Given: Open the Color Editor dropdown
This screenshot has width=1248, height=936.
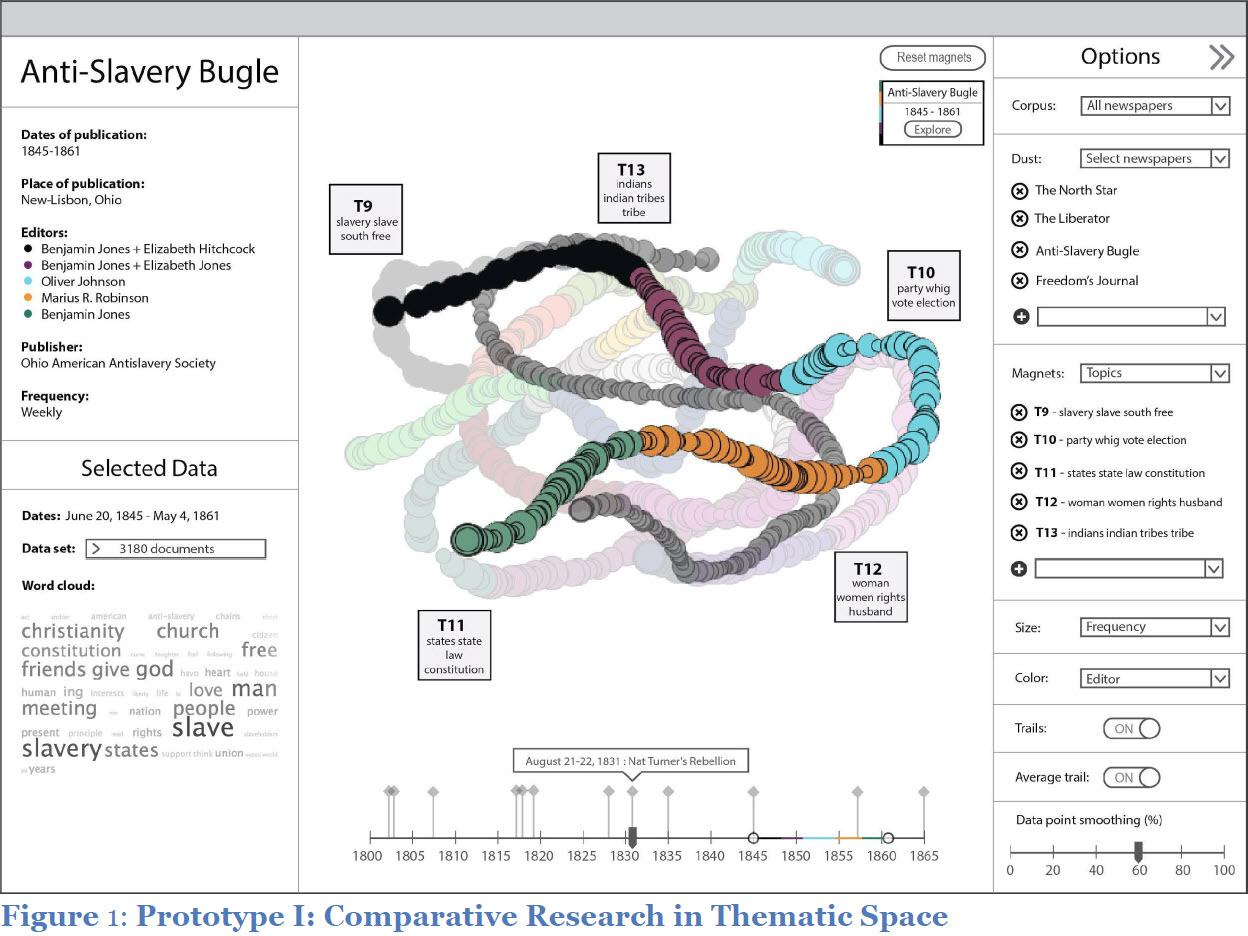Looking at the screenshot, I should 1155,679.
